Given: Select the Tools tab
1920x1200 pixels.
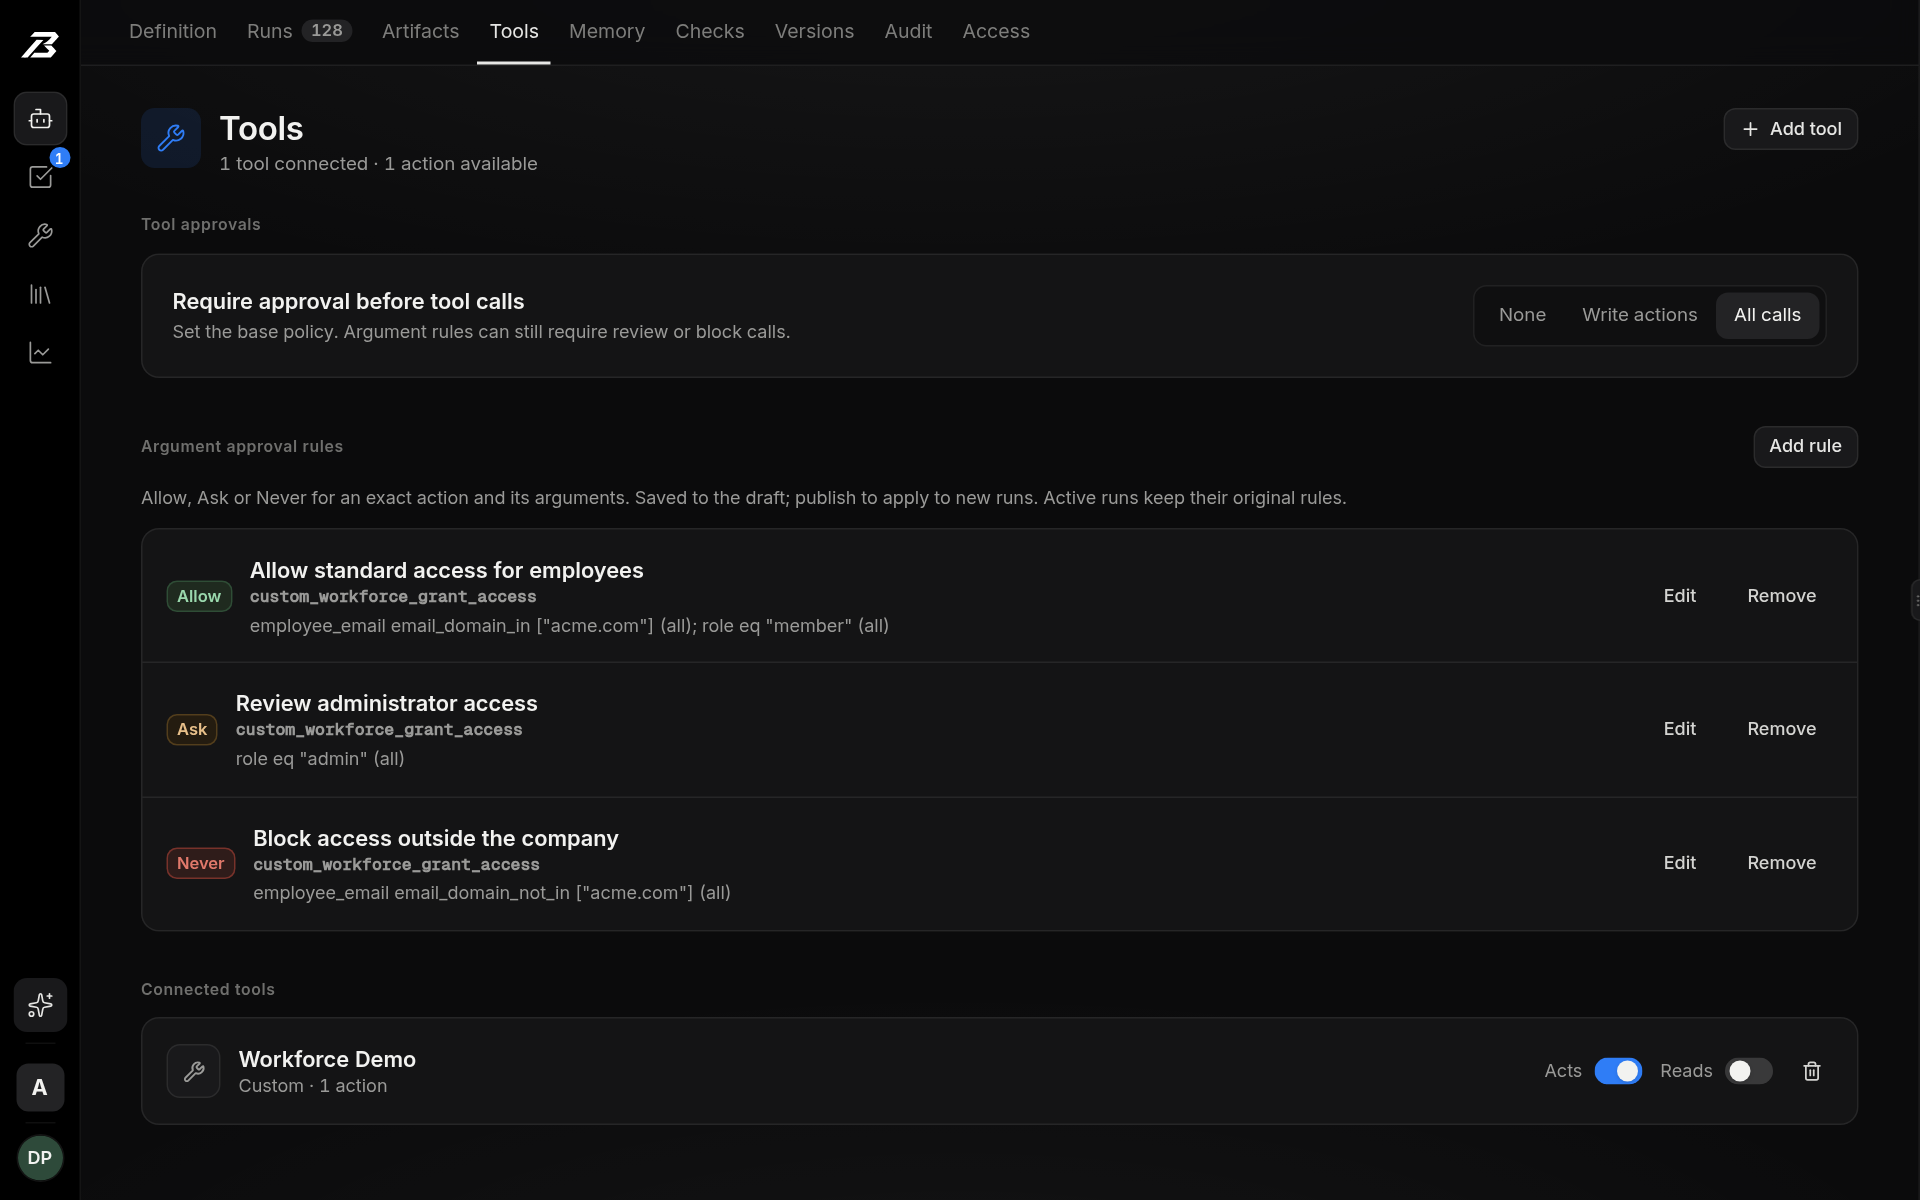Looking at the screenshot, I should pyautogui.click(x=514, y=32).
